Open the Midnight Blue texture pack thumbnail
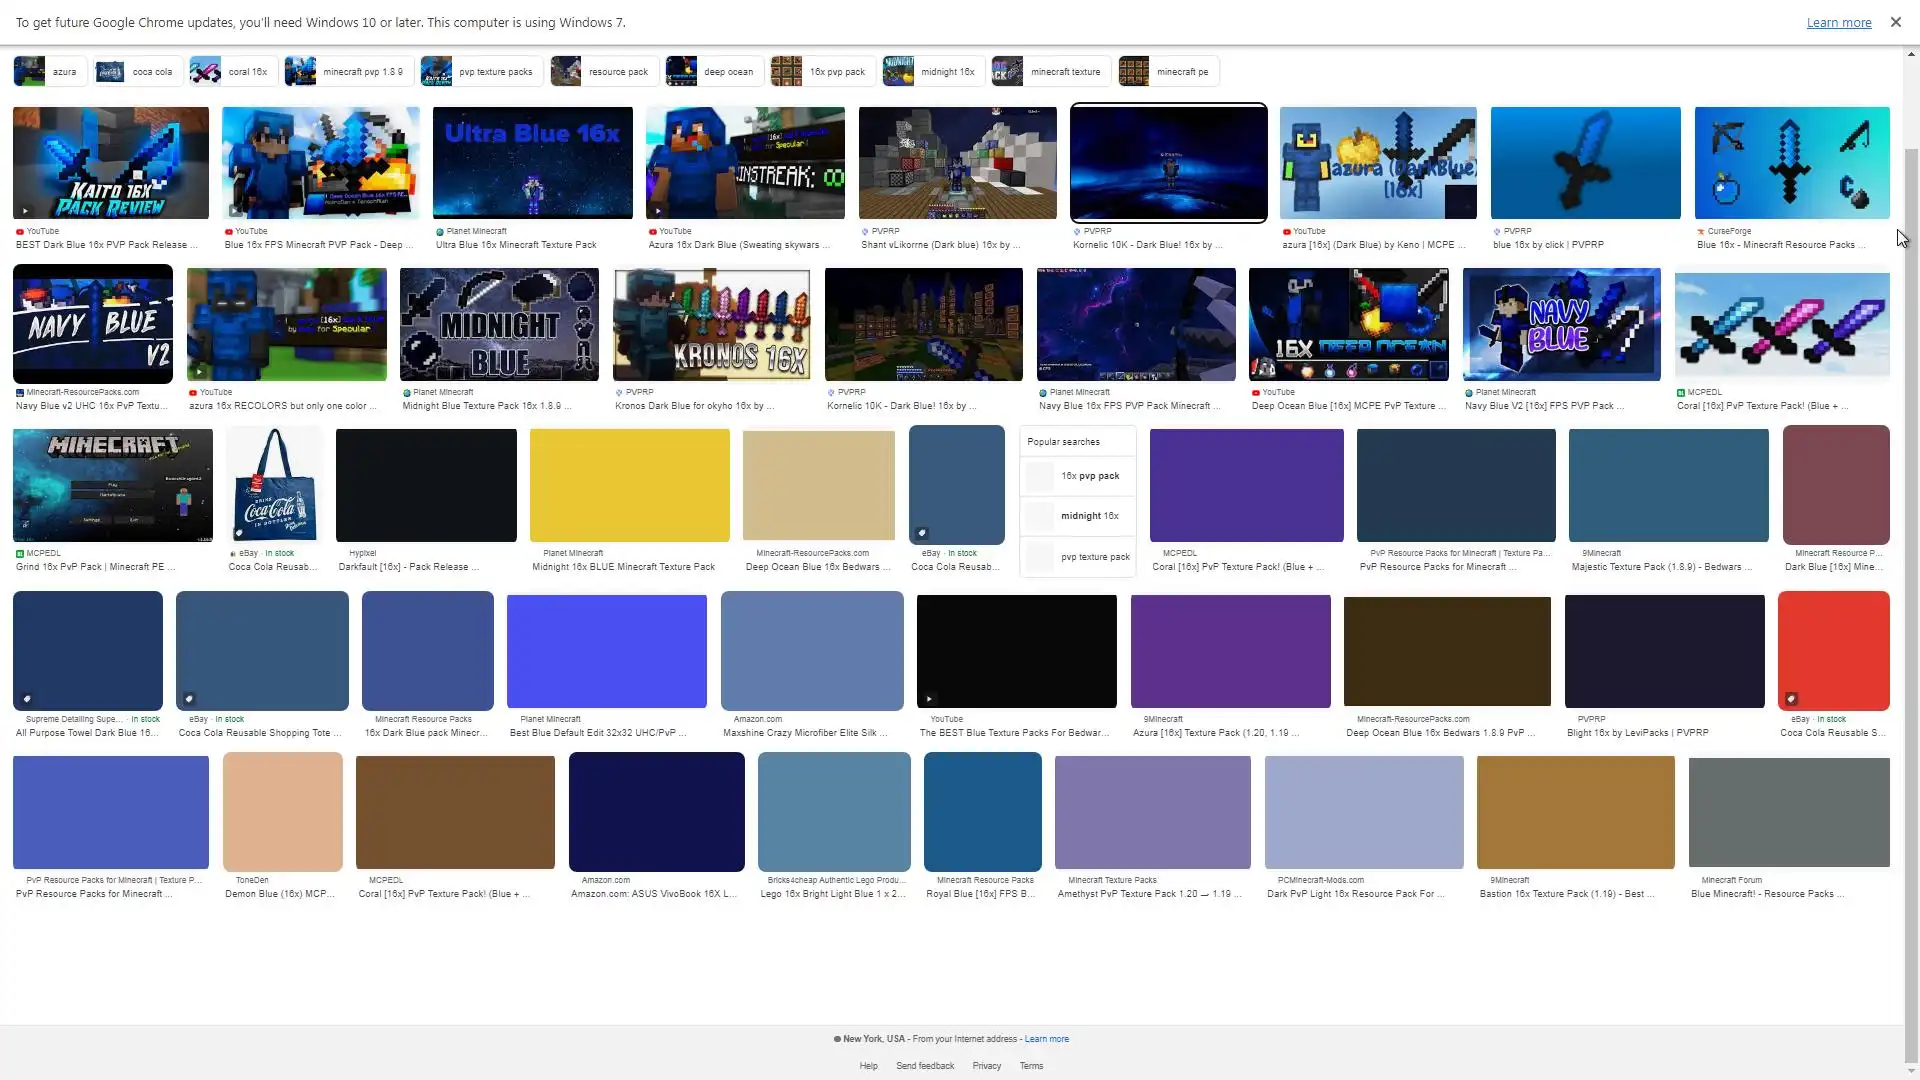The height and width of the screenshot is (1080, 1920). 499,324
